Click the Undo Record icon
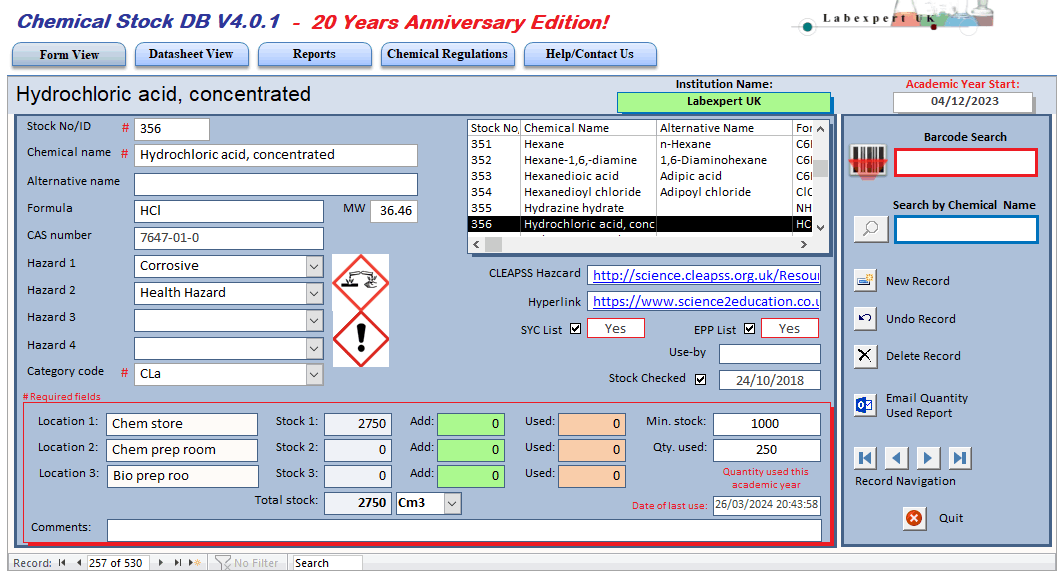Viewport: 1062px width, 577px height. (865, 318)
